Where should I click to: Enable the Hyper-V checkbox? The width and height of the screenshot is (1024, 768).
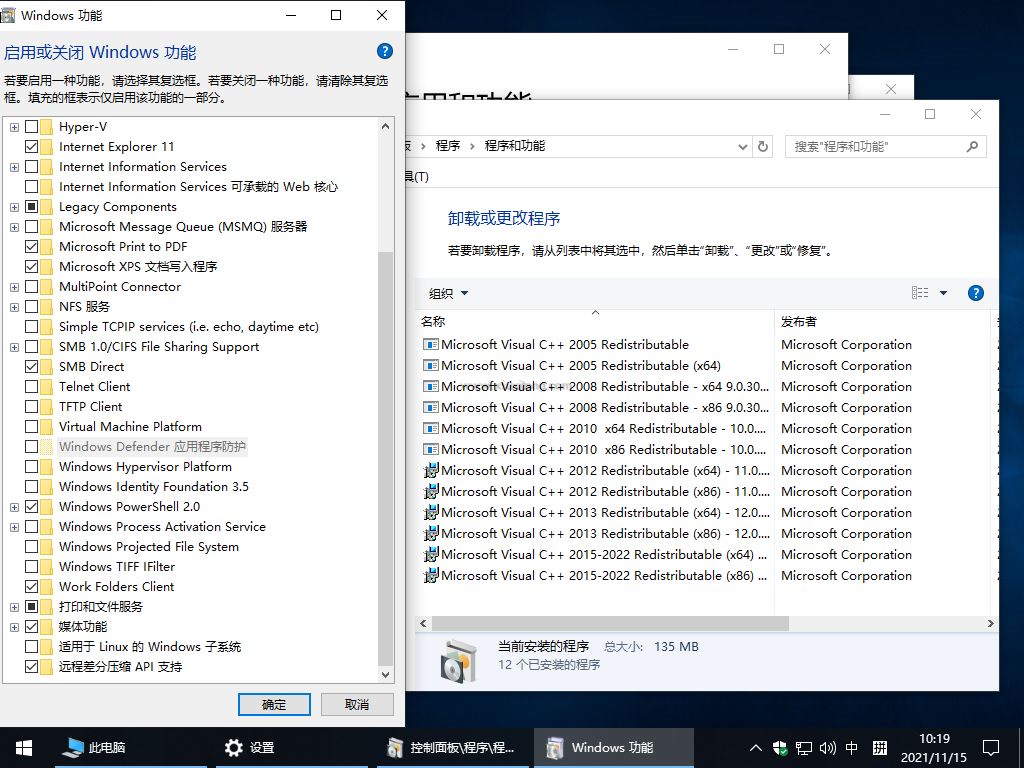[31, 127]
